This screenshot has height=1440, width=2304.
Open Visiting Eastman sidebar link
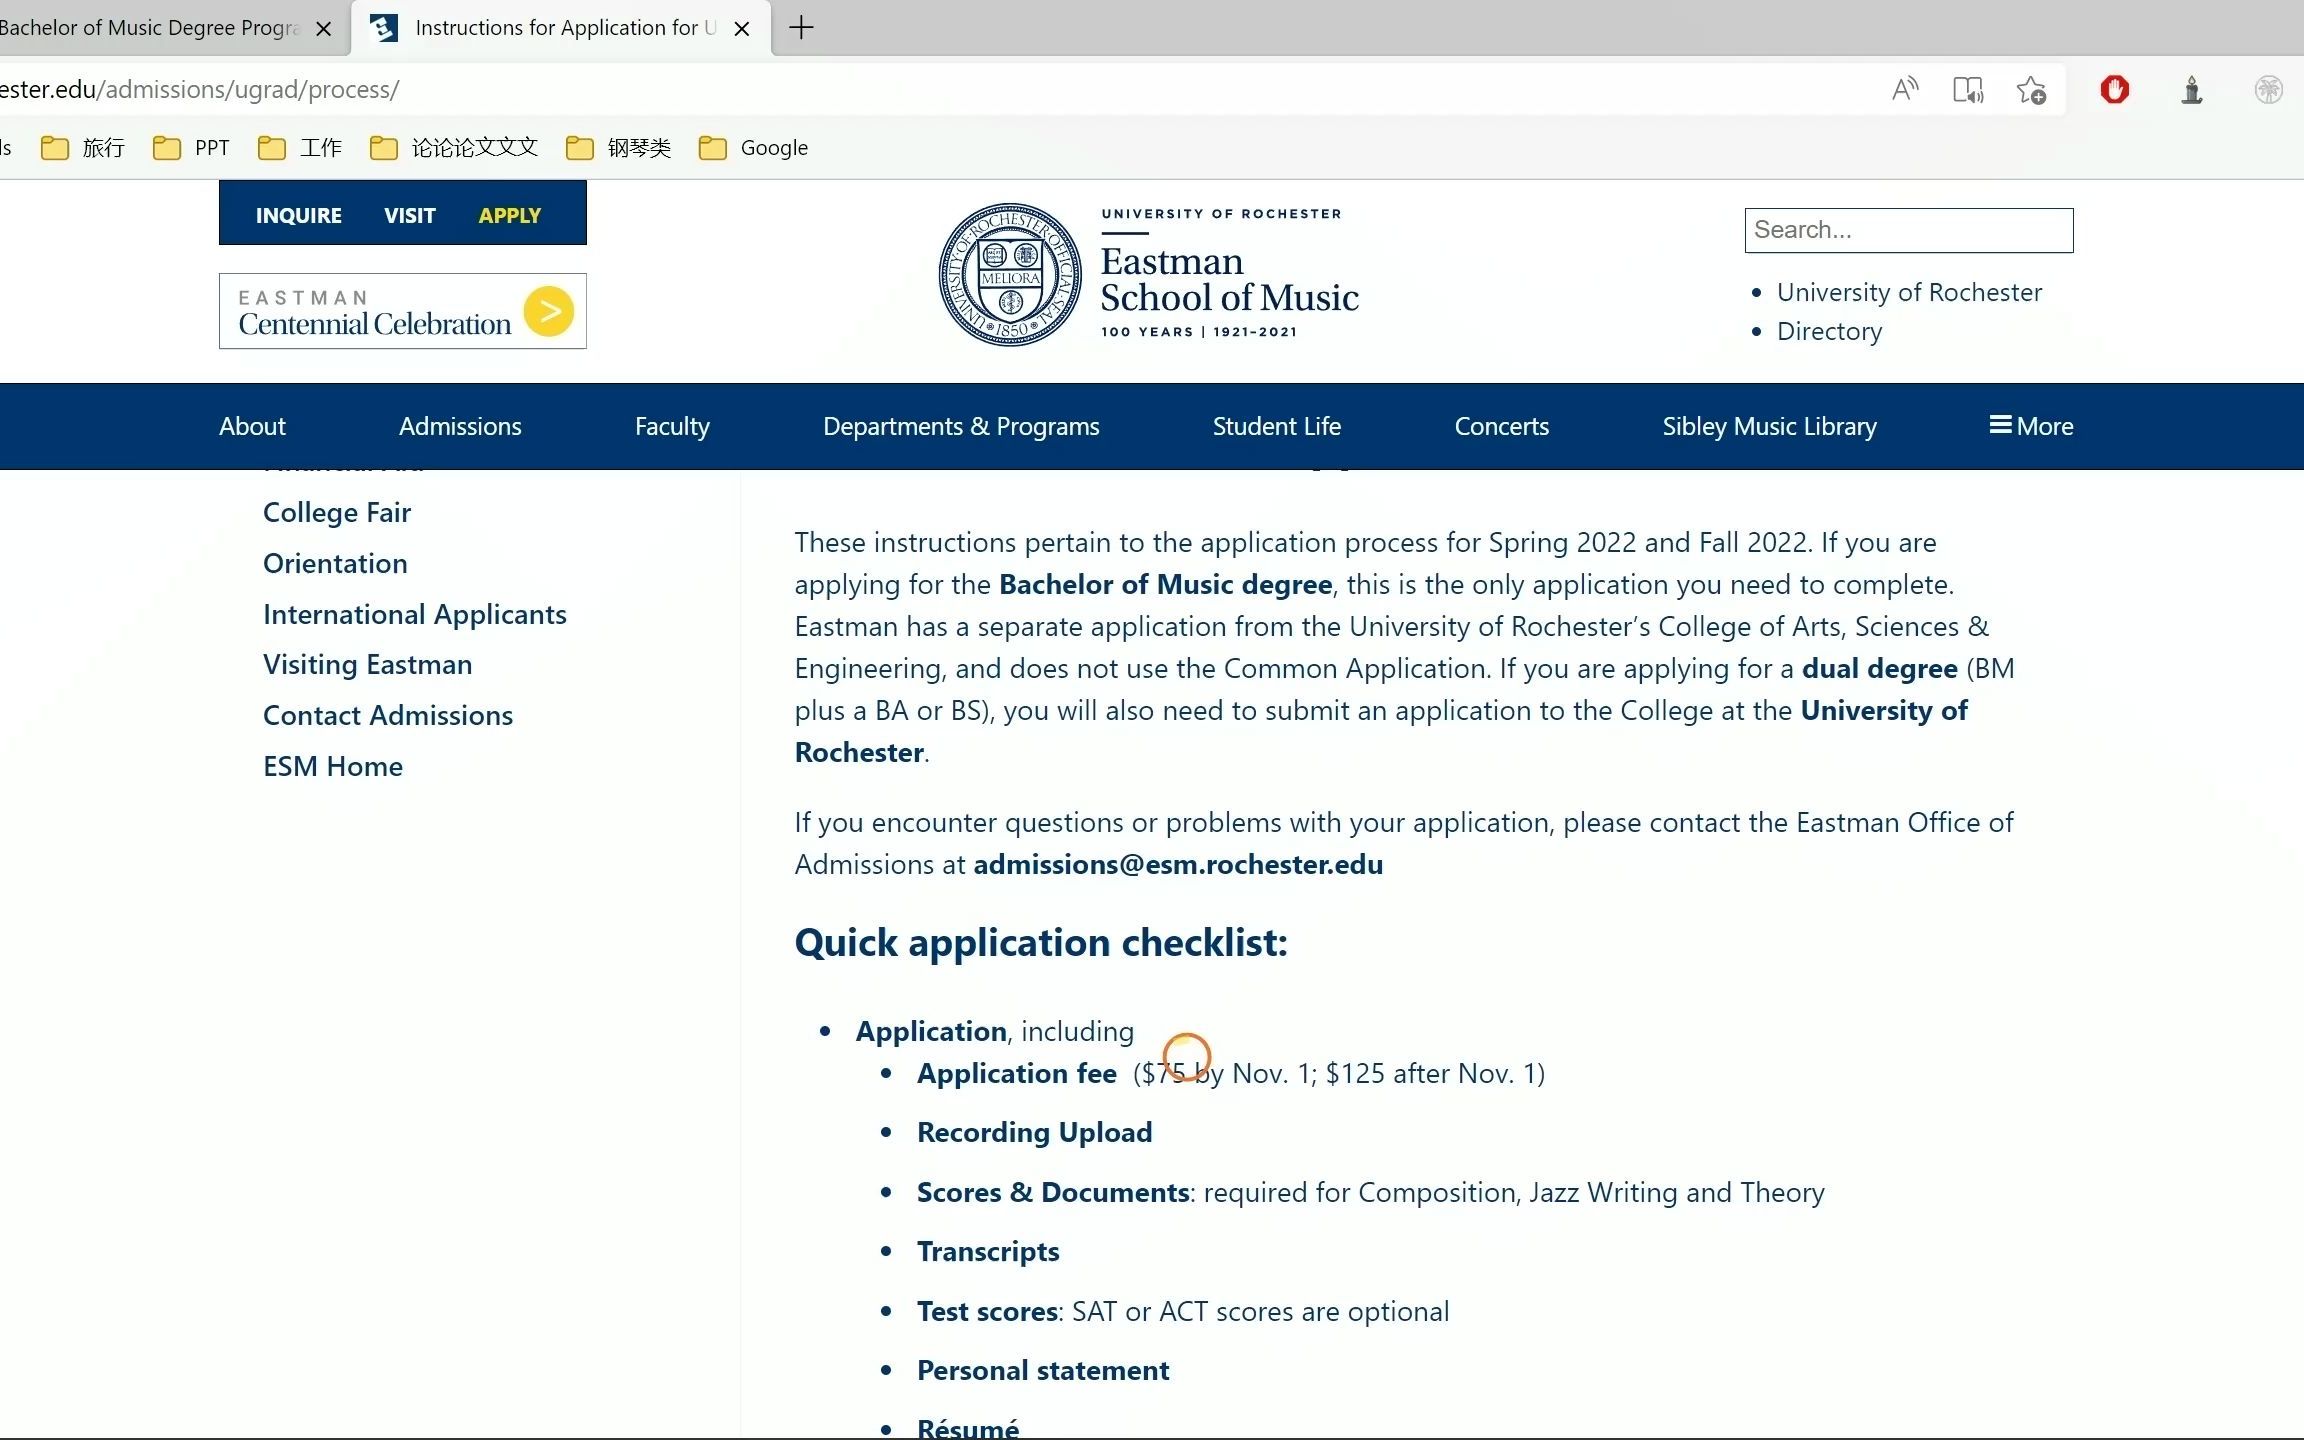(367, 664)
